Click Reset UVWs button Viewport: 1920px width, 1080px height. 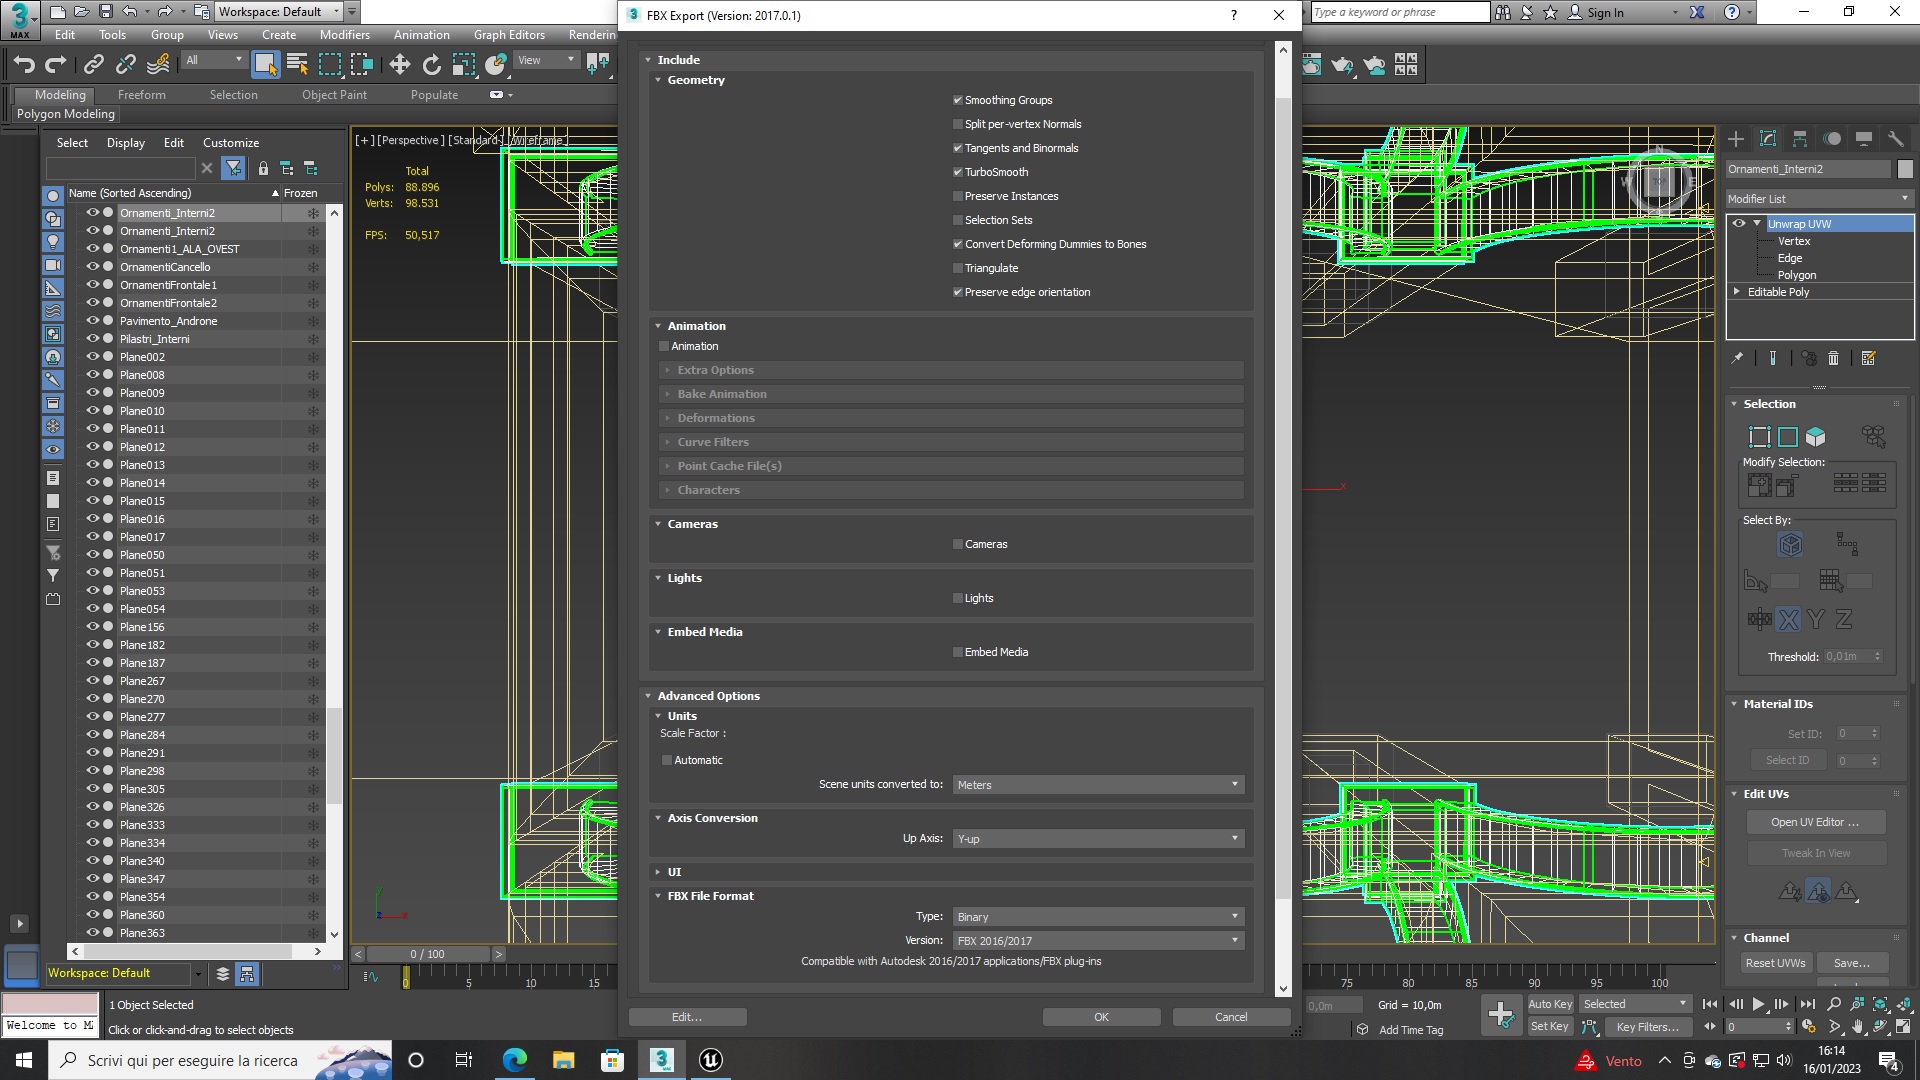1775,963
